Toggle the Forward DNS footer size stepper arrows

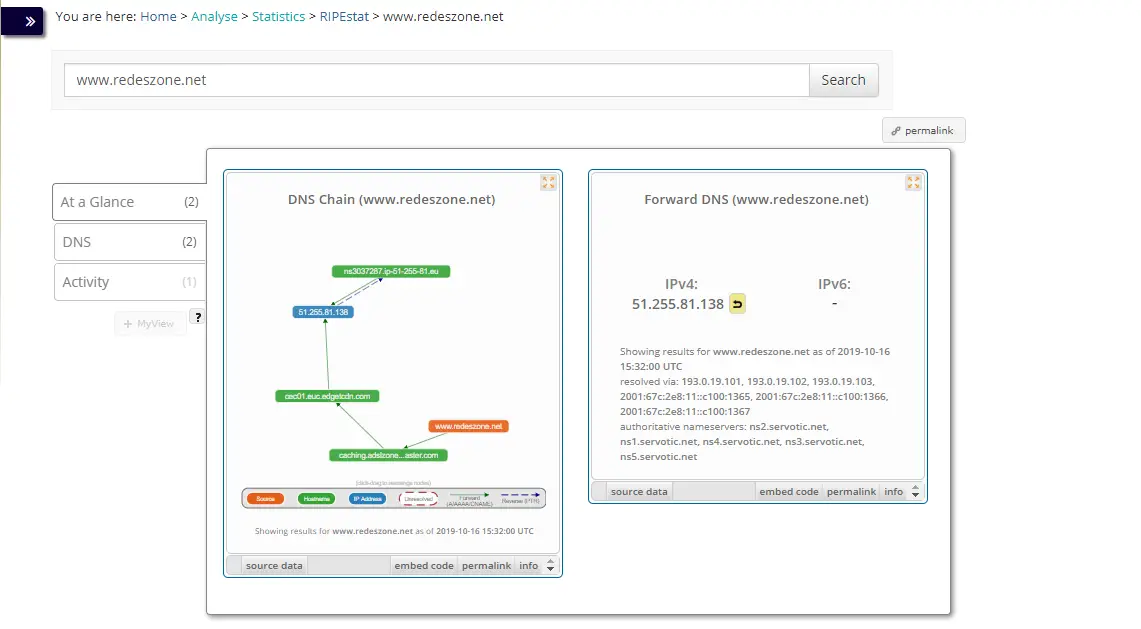click(x=915, y=491)
